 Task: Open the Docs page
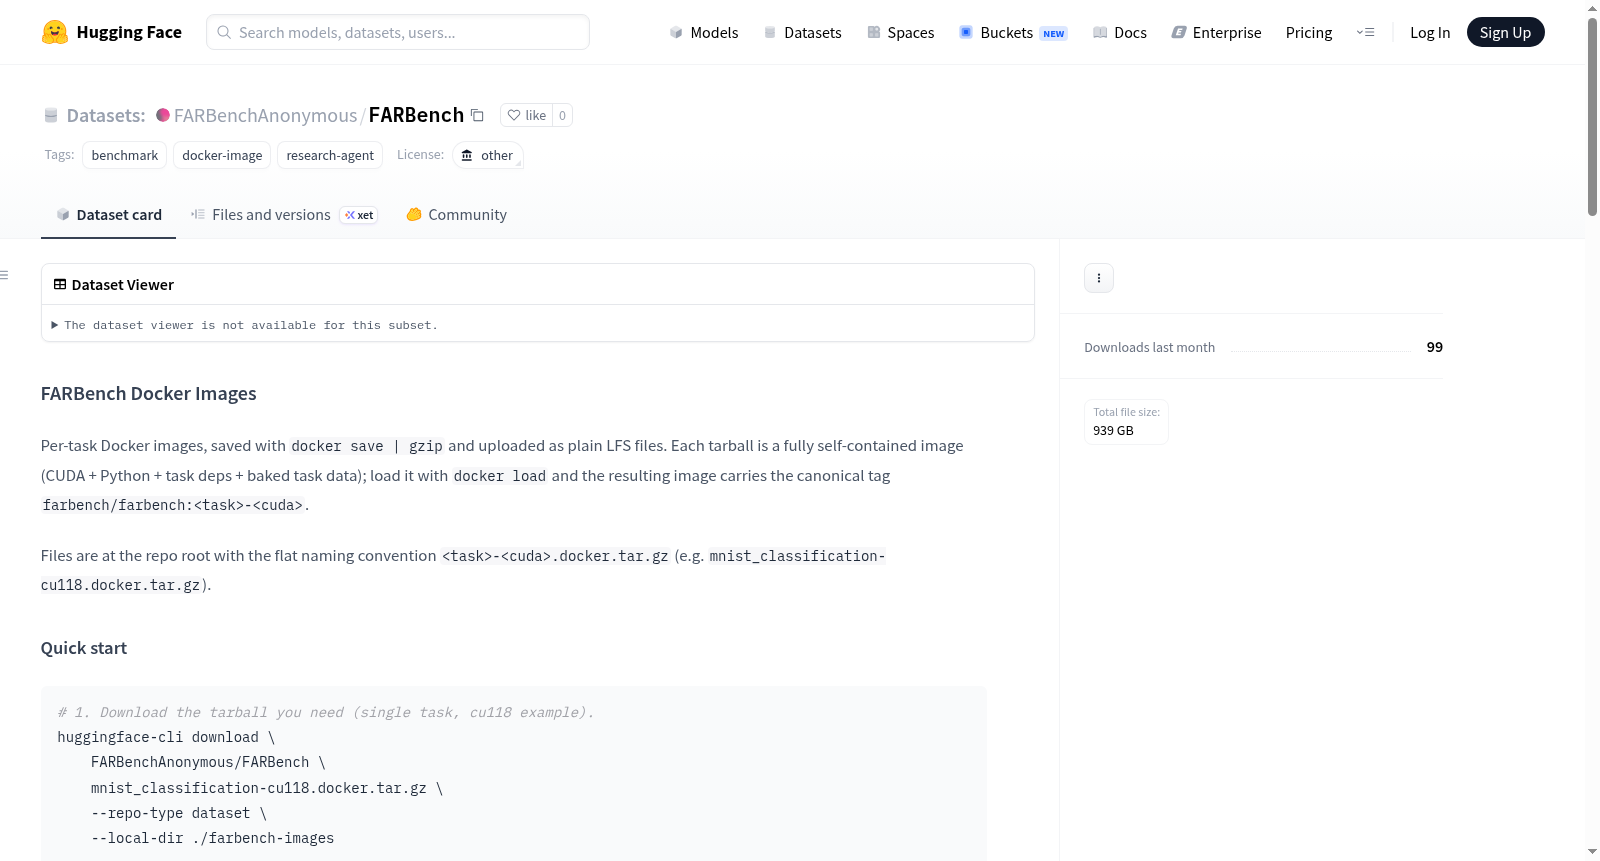[x=1120, y=32]
